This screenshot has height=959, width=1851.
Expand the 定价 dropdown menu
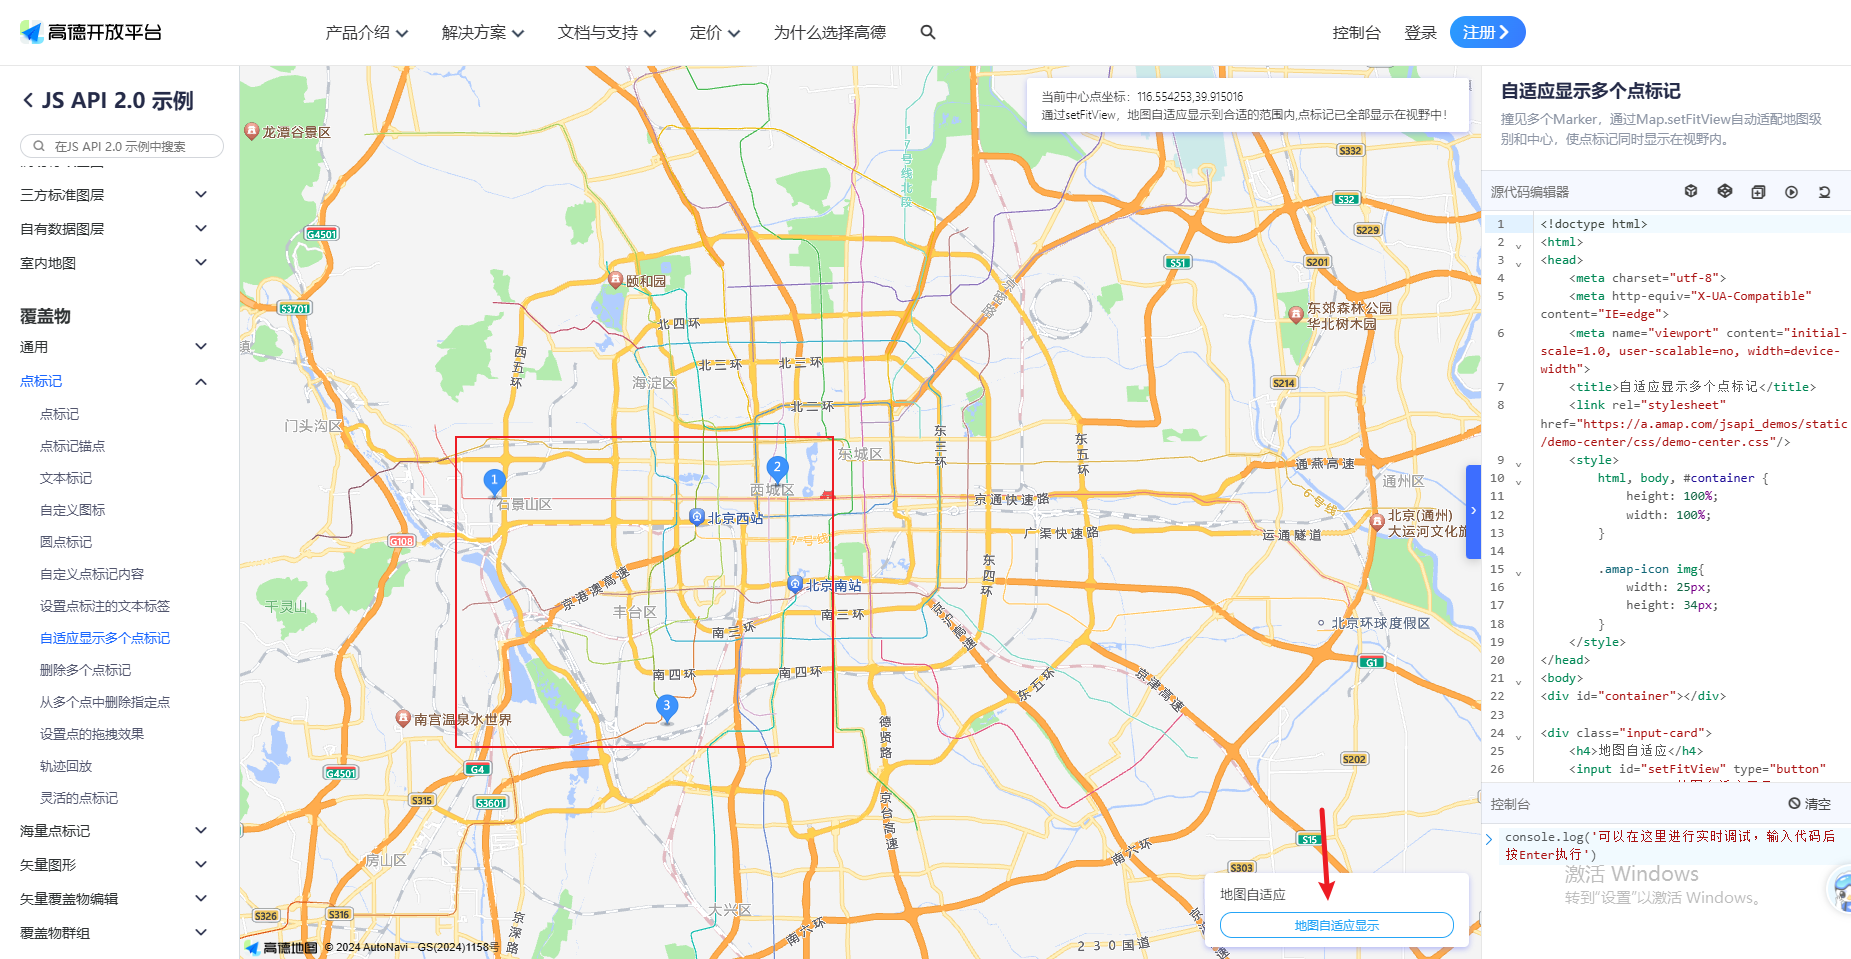click(x=715, y=32)
